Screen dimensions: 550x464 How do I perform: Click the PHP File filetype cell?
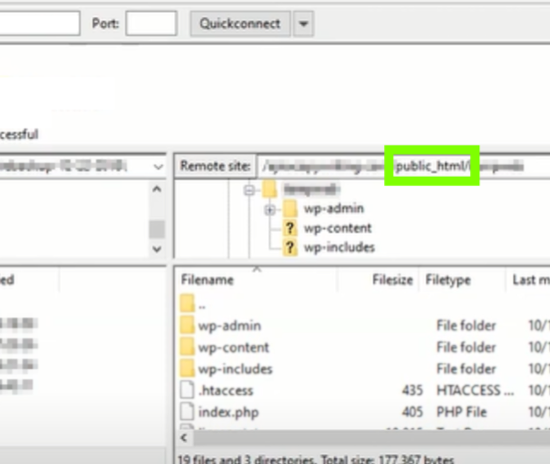click(x=462, y=412)
